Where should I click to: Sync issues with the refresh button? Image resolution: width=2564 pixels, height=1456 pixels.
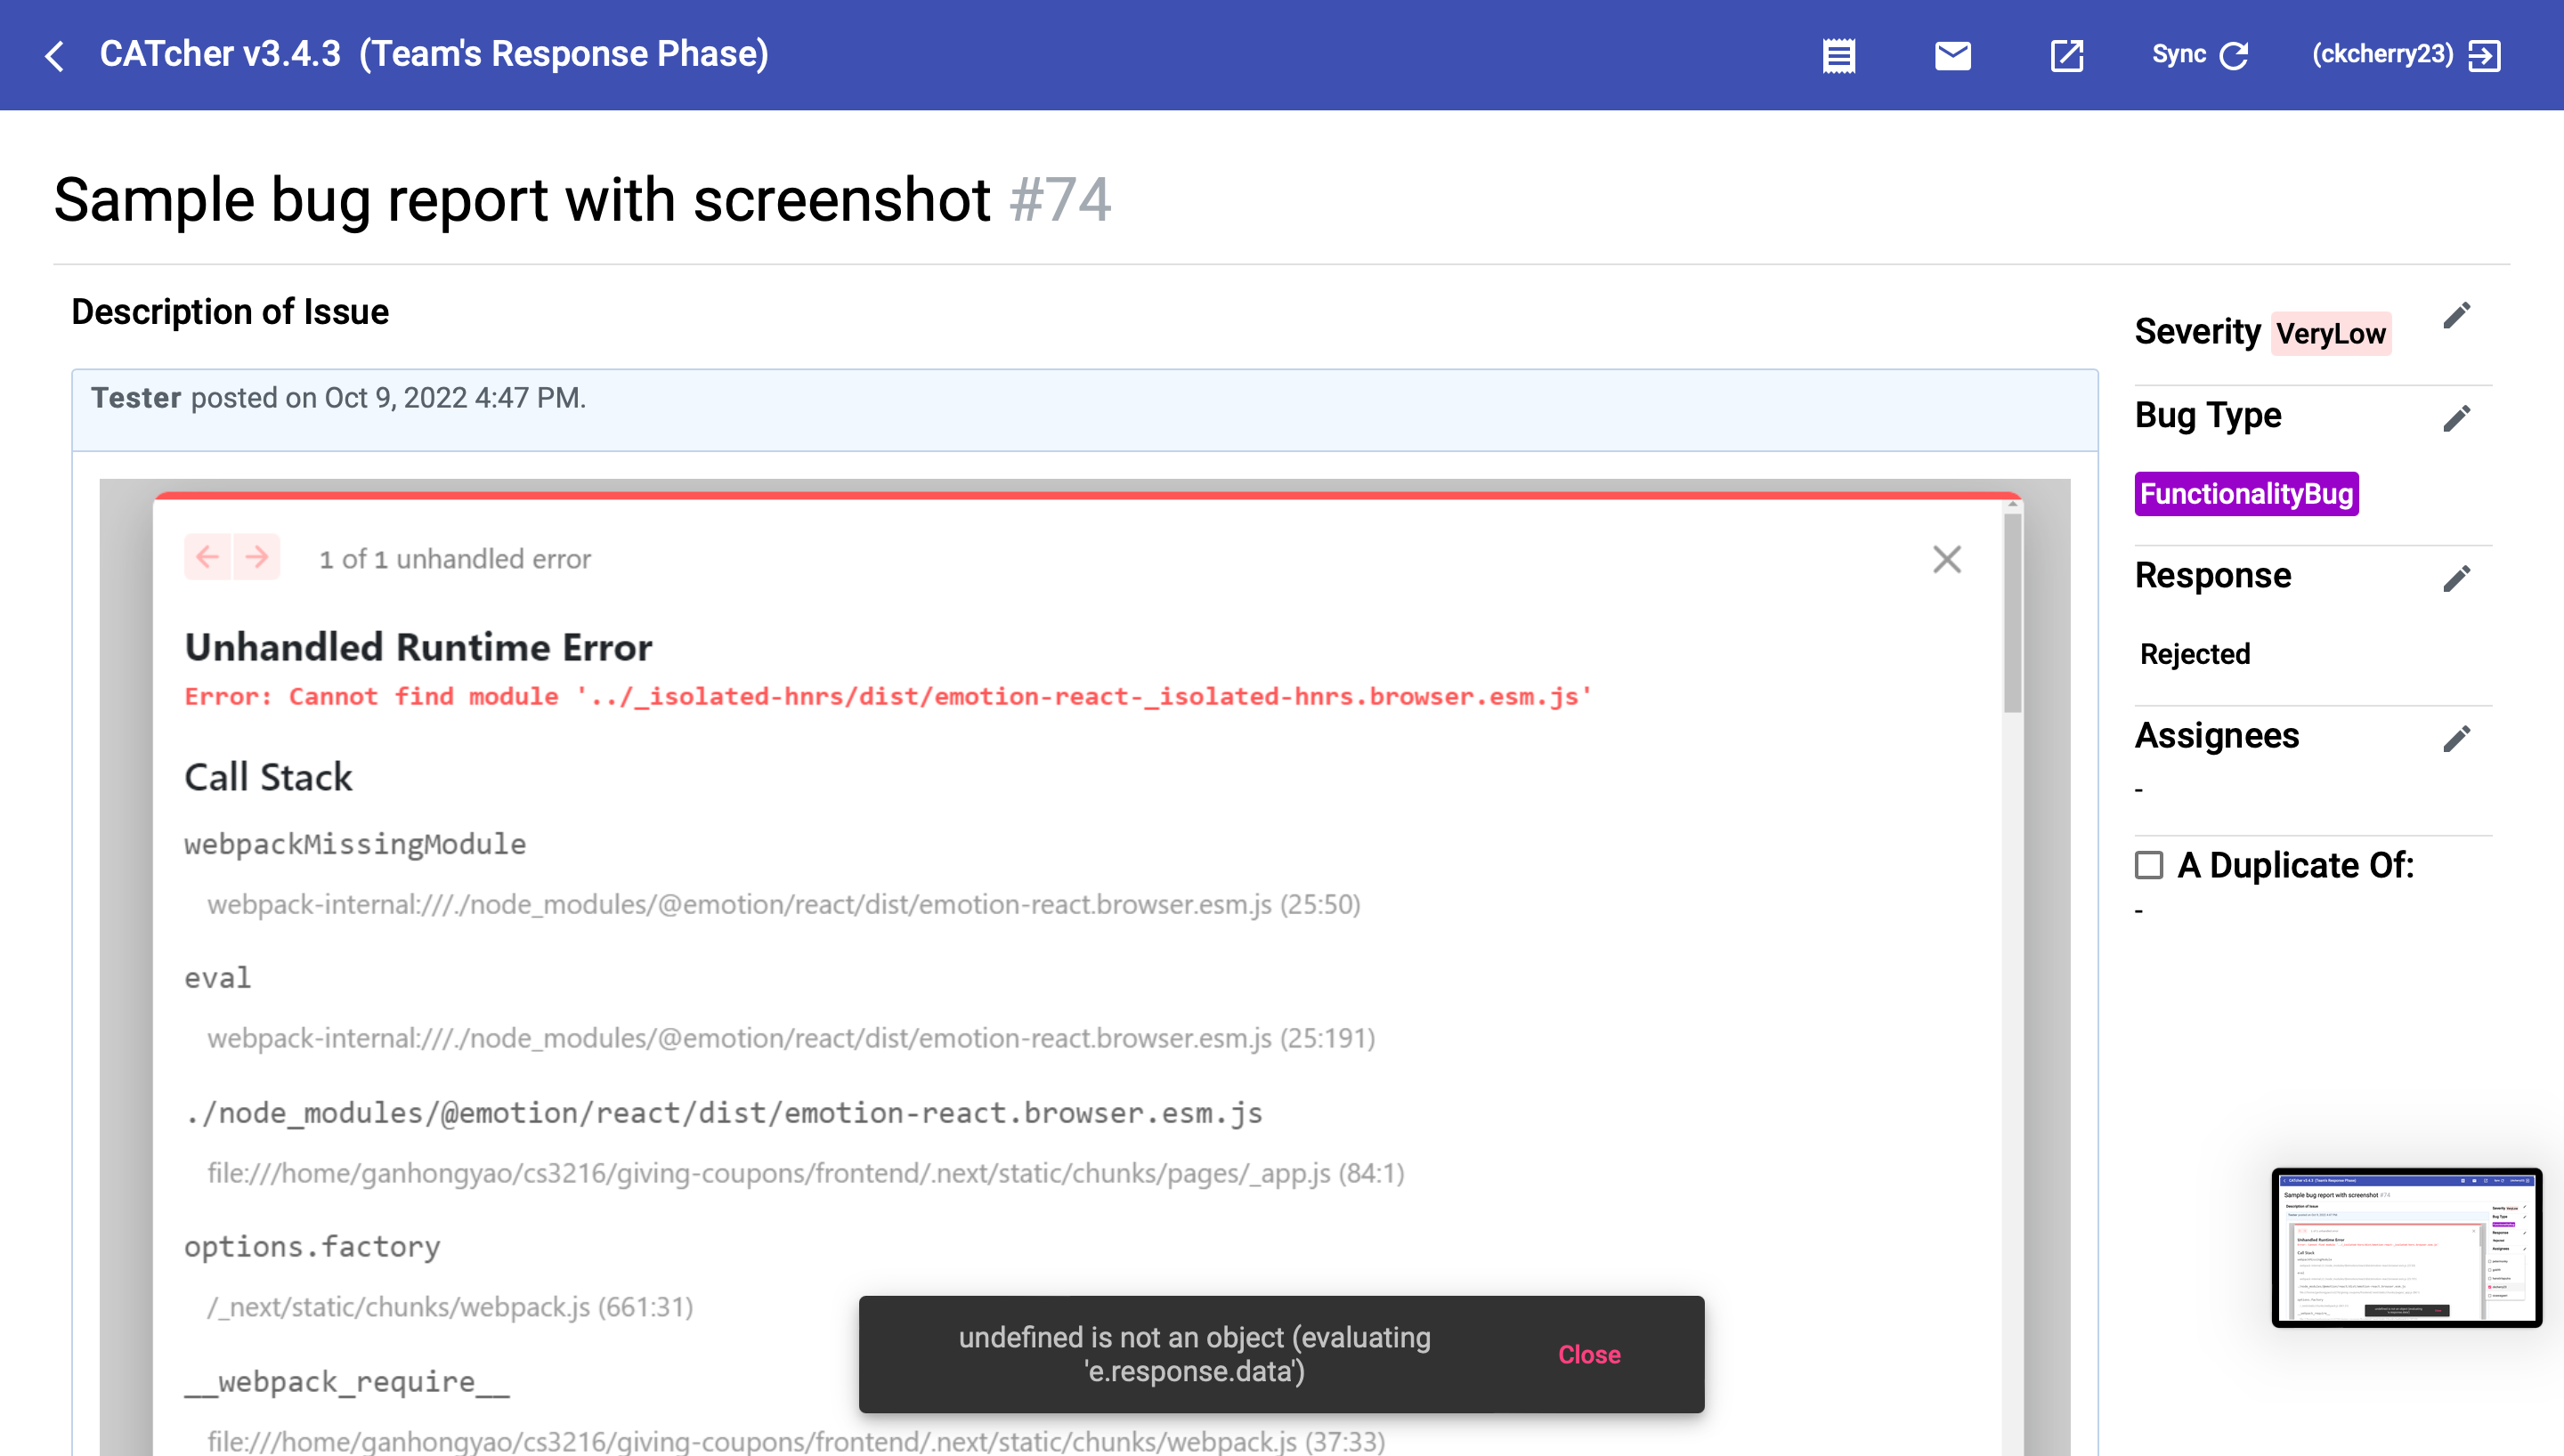2200,55
